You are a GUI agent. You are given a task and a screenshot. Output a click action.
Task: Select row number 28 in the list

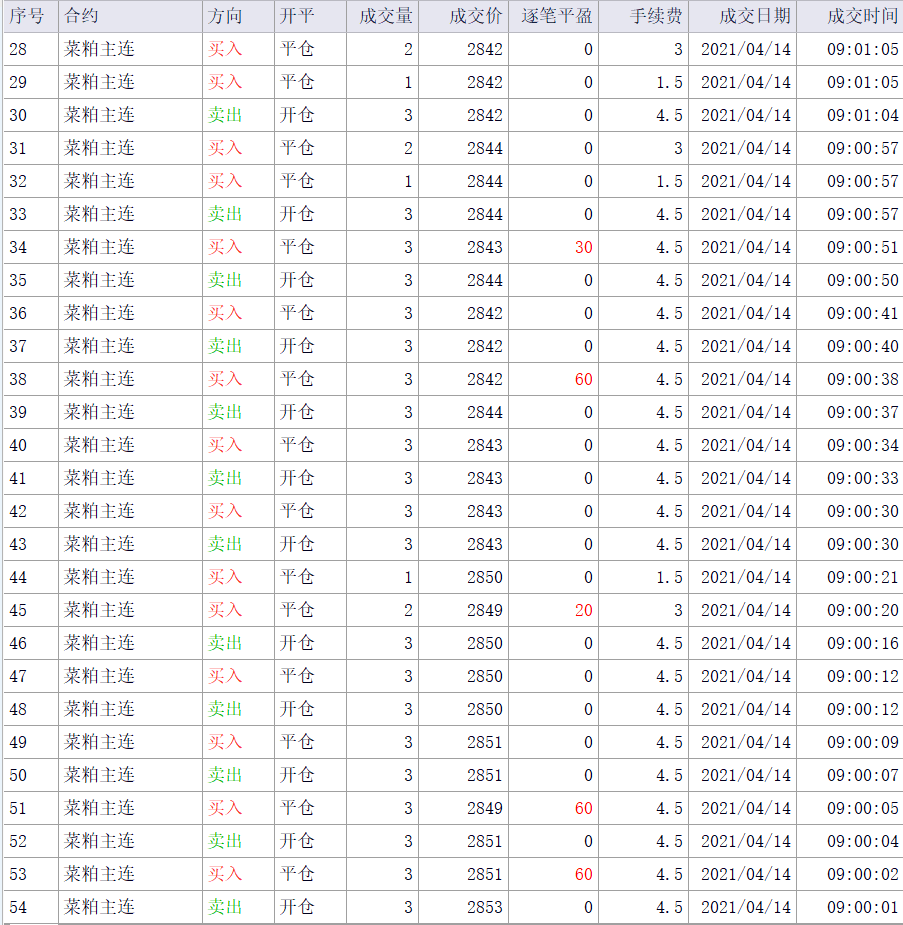[19, 49]
